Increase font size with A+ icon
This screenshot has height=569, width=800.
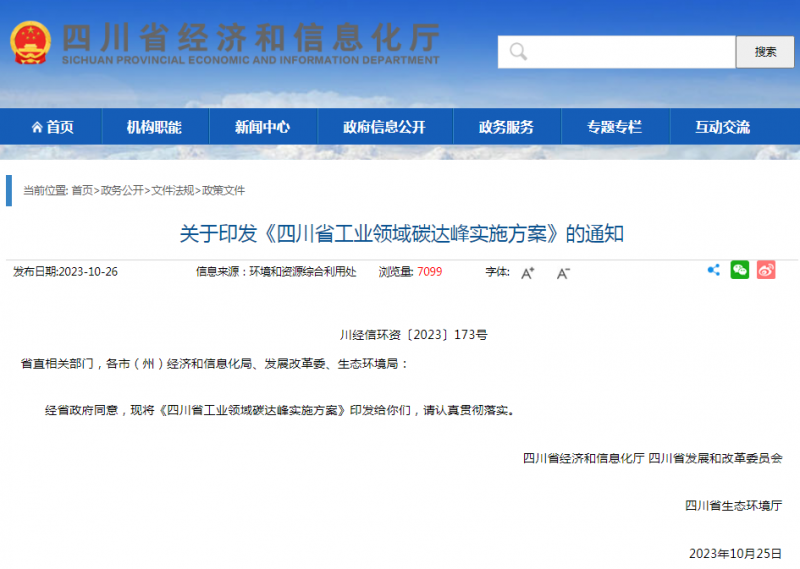point(528,273)
